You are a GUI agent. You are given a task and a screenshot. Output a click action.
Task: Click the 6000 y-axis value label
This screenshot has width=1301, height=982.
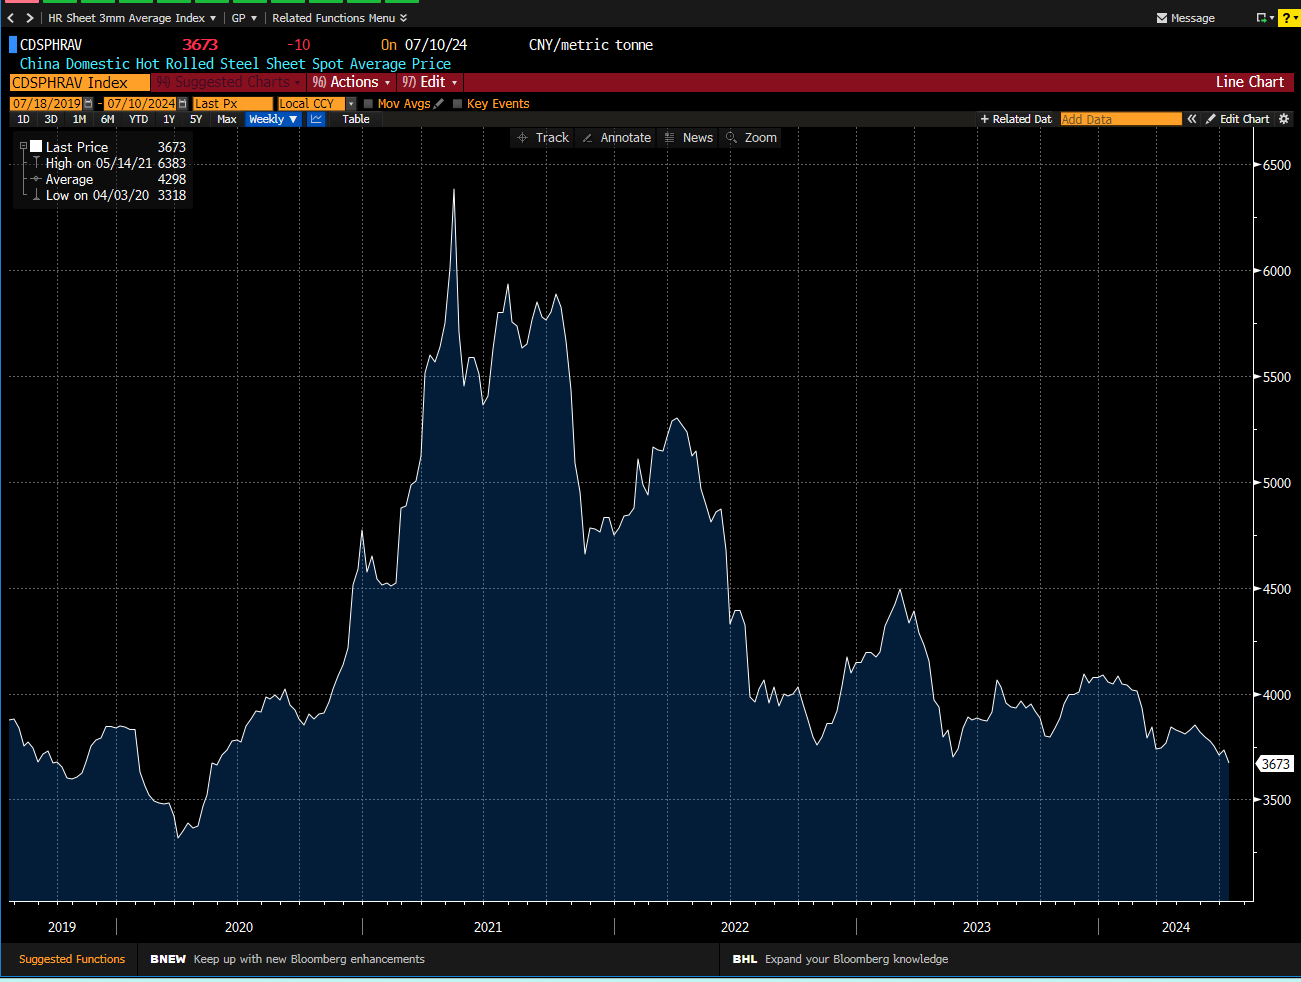(1276, 271)
